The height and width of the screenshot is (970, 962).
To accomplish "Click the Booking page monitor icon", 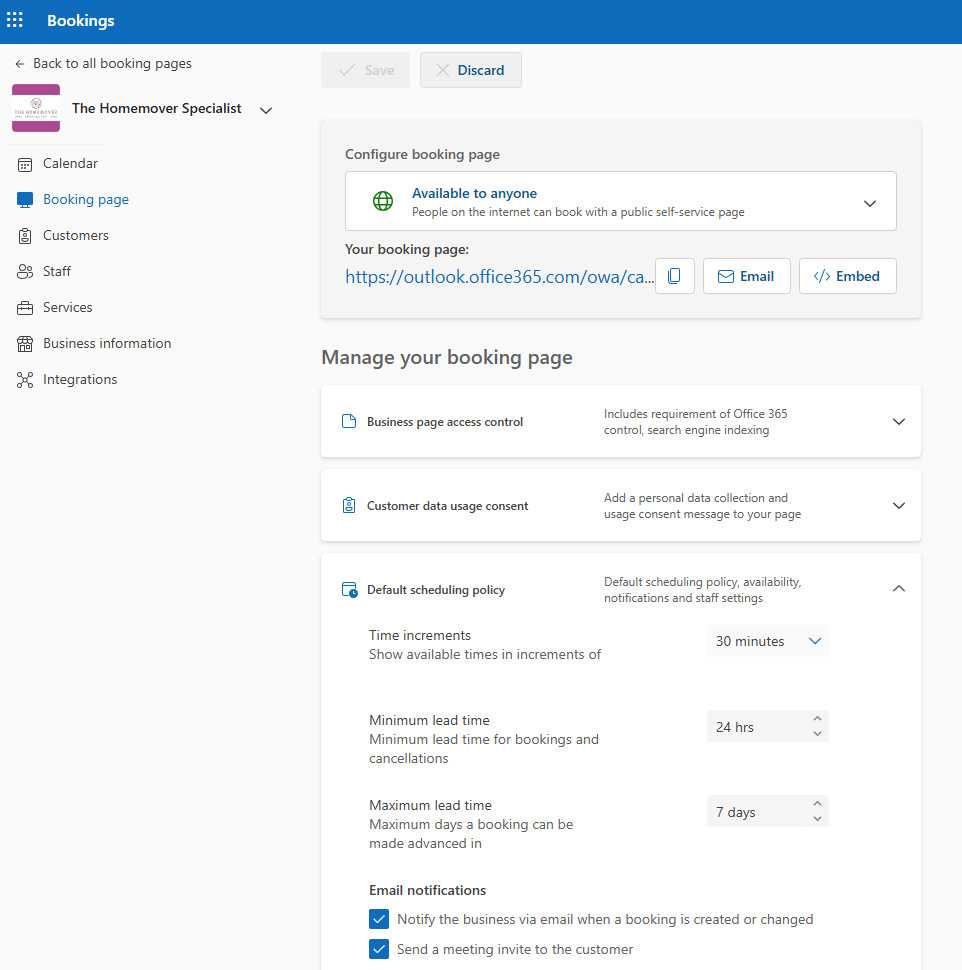I will [25, 200].
